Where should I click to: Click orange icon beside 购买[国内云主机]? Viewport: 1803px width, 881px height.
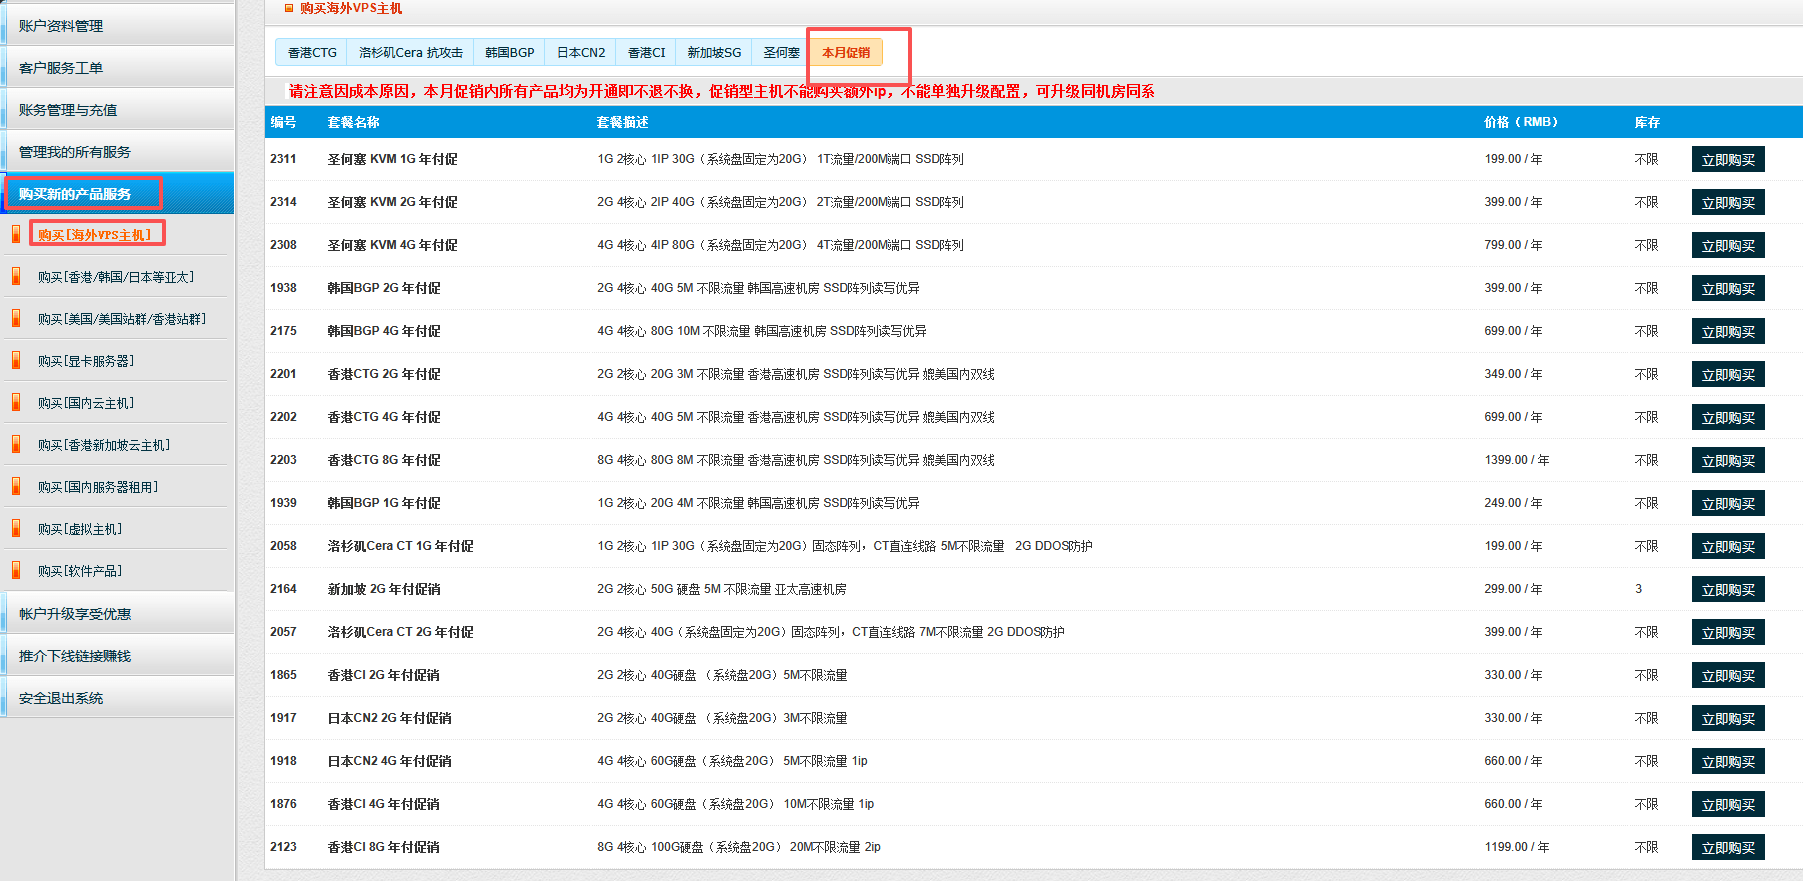pyautogui.click(x=15, y=403)
